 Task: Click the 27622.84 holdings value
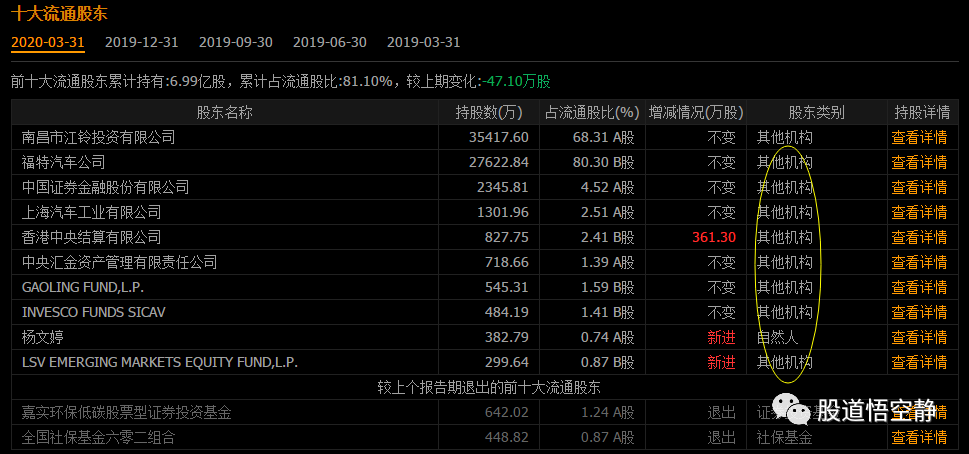[x=499, y=162]
